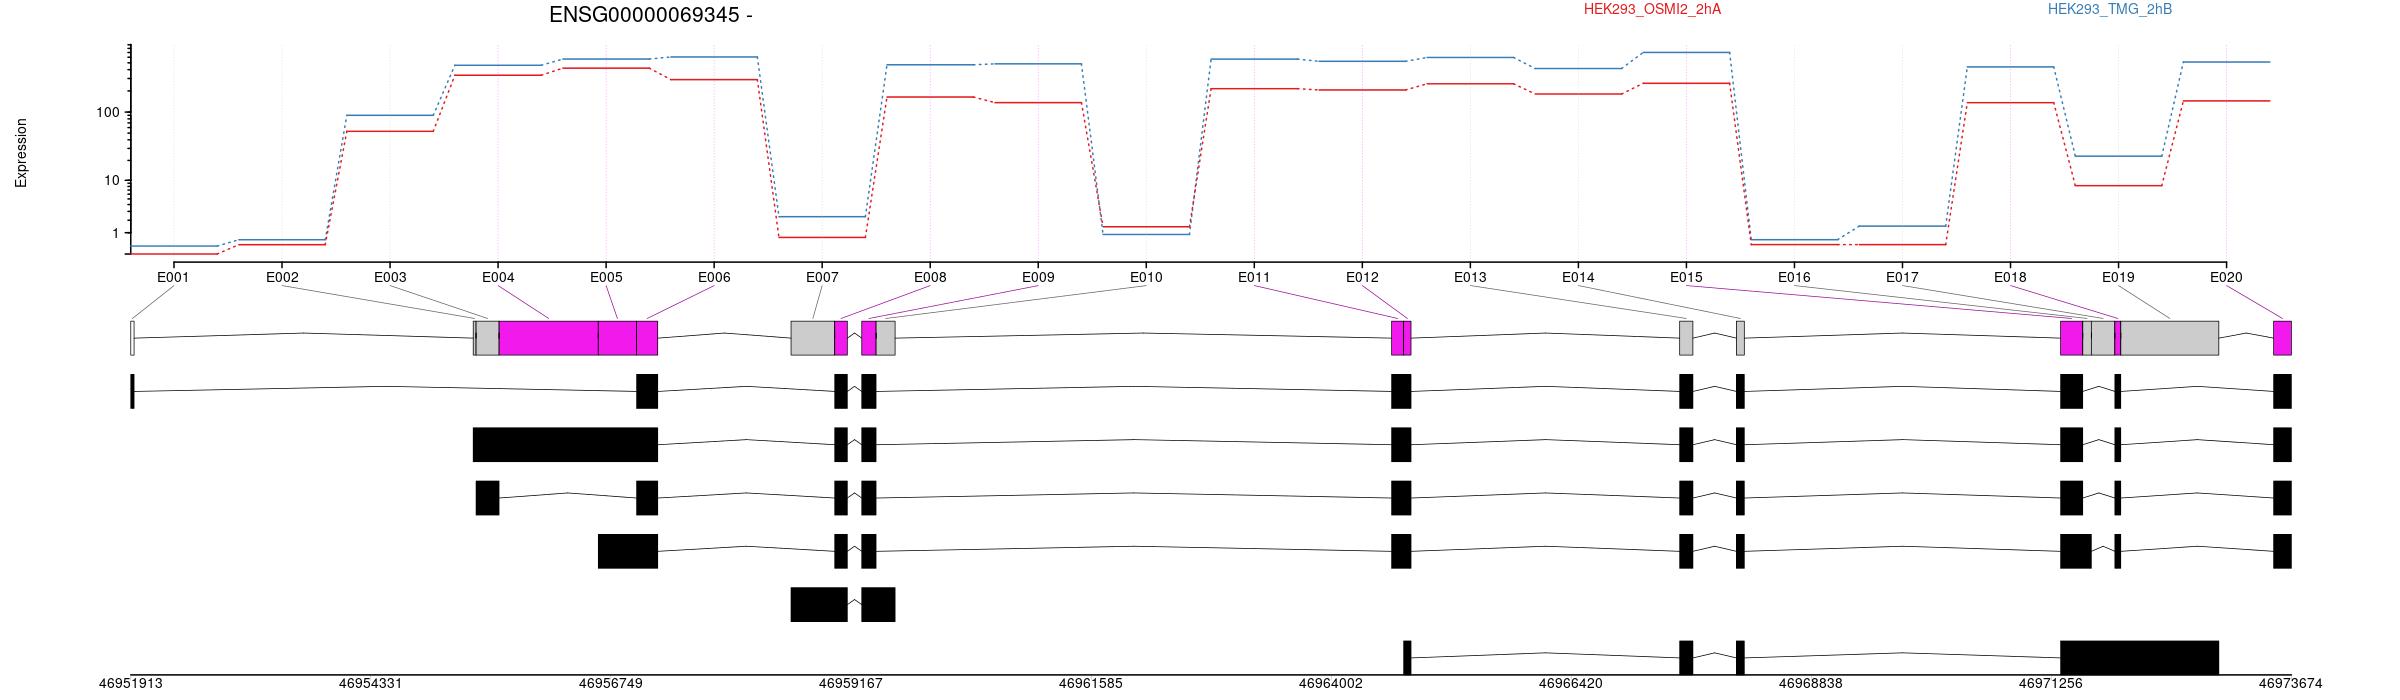Select the HEK293_TMG_2hB legend label
The height and width of the screenshot is (700, 2400).
tap(2110, 9)
